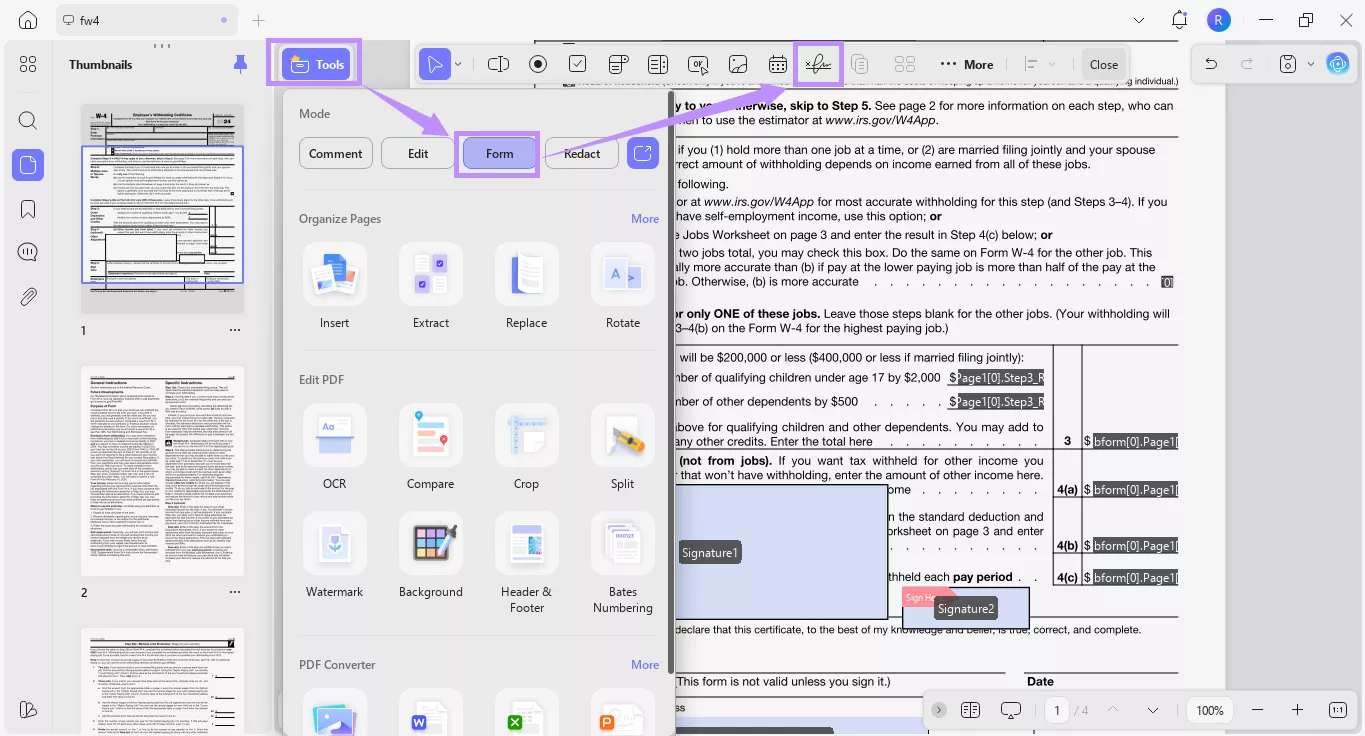Select the form text field tool
This screenshot has height=736, width=1365.
click(x=497, y=63)
